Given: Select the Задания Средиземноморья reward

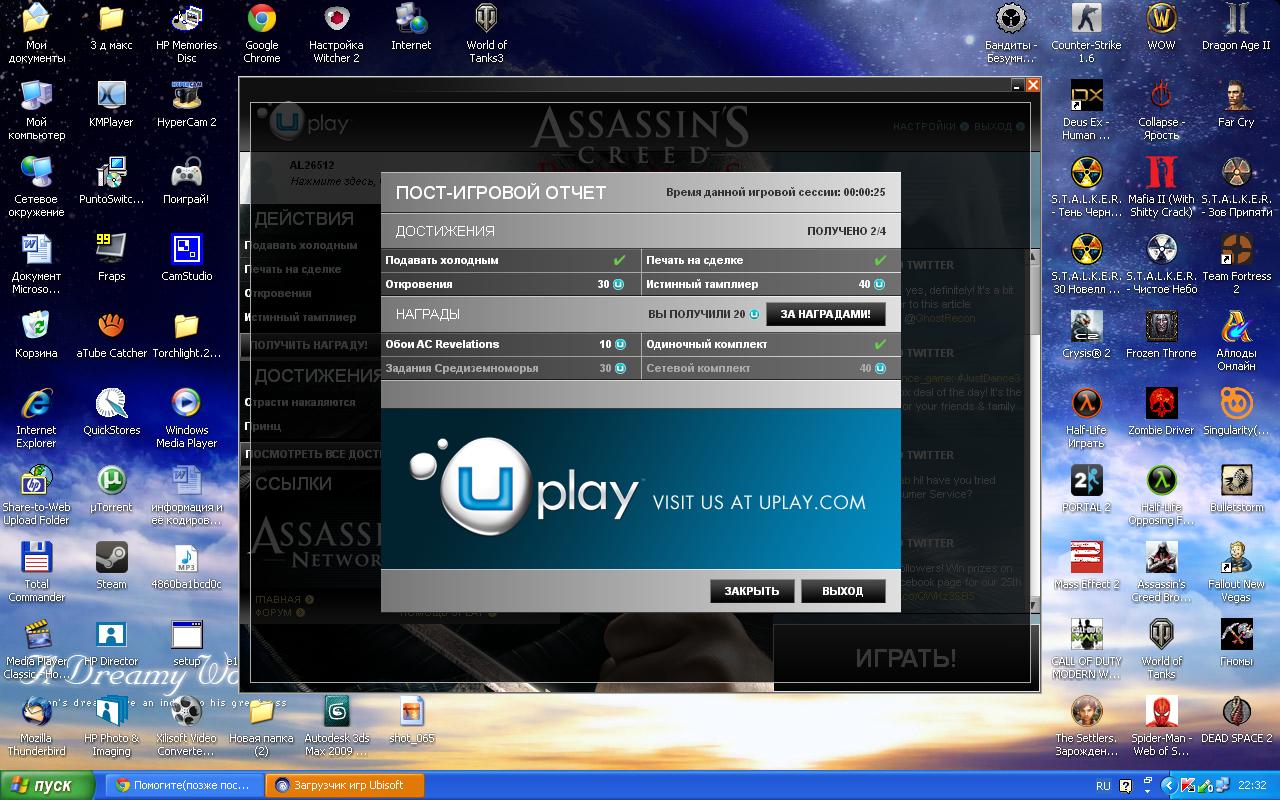Looking at the screenshot, I should [x=510, y=368].
